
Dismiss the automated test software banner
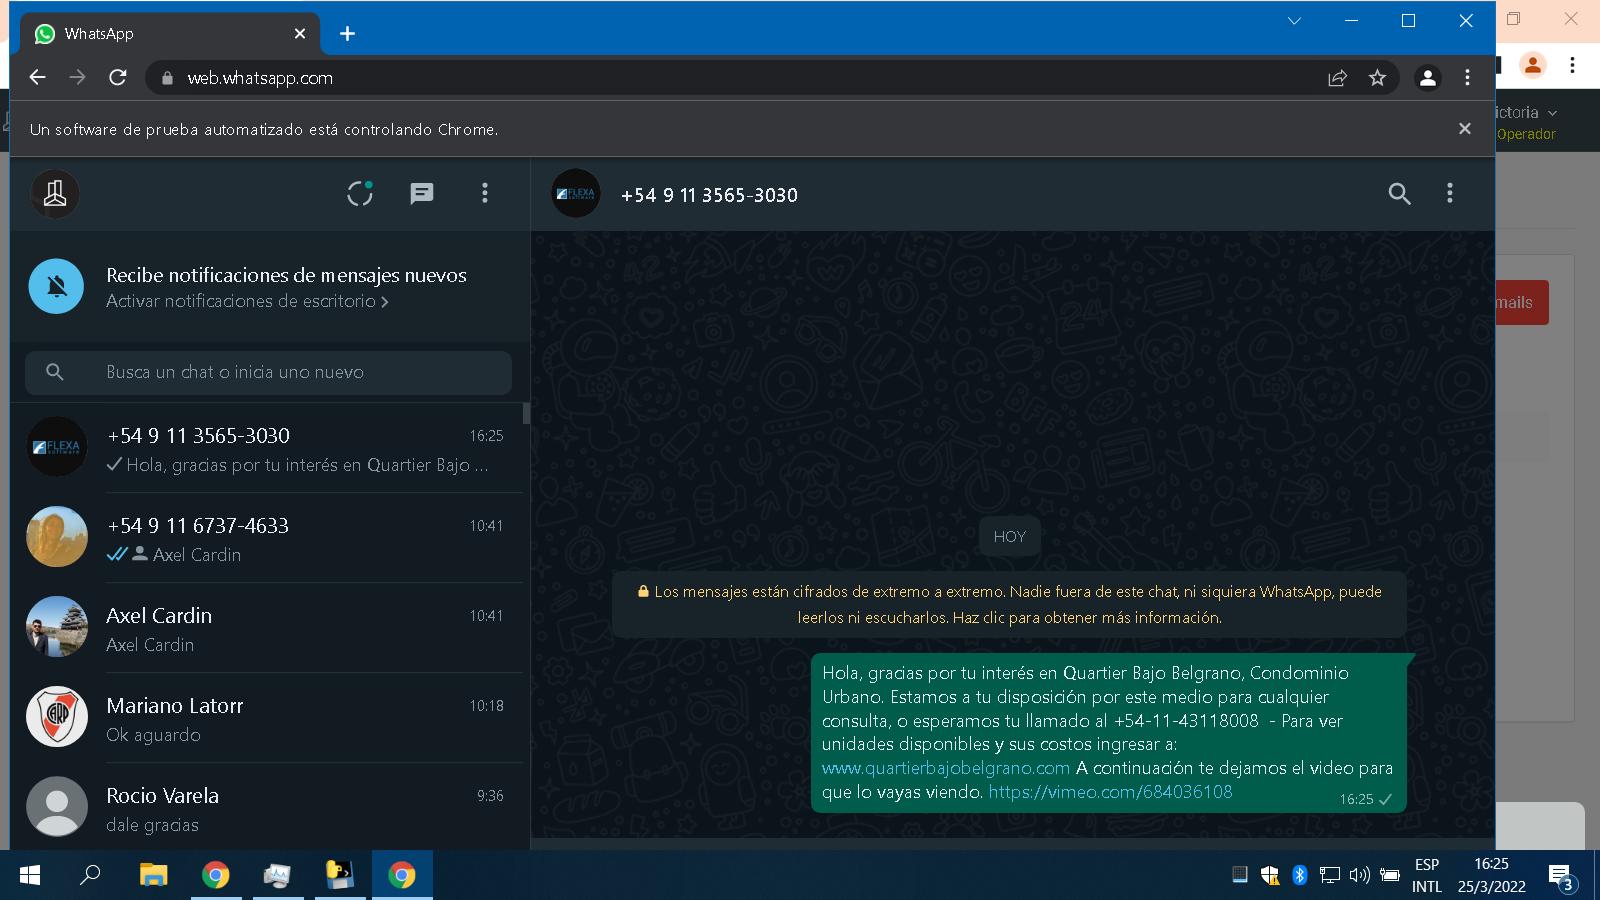pyautogui.click(x=1464, y=129)
